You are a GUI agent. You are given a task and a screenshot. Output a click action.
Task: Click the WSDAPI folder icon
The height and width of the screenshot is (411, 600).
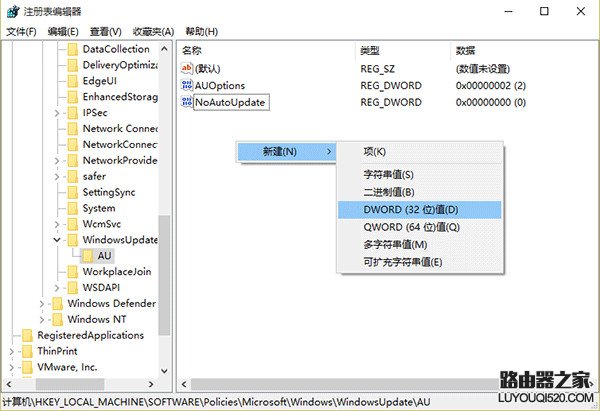click(72, 288)
